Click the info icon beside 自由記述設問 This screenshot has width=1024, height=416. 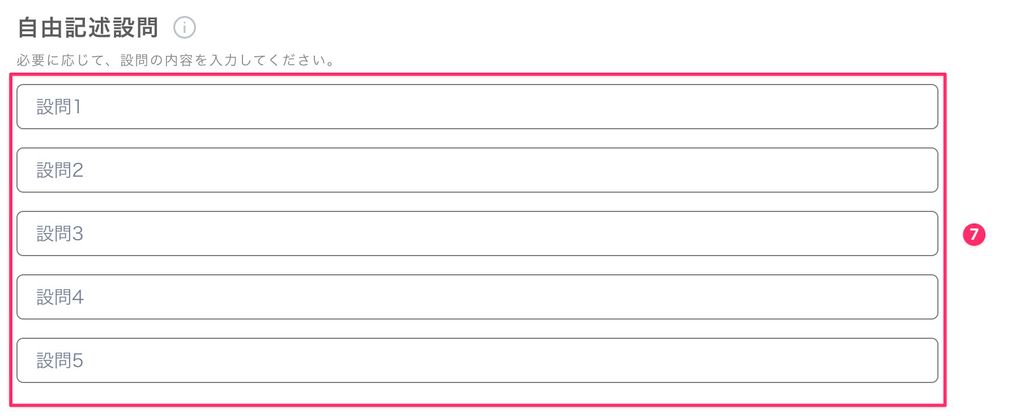click(184, 27)
